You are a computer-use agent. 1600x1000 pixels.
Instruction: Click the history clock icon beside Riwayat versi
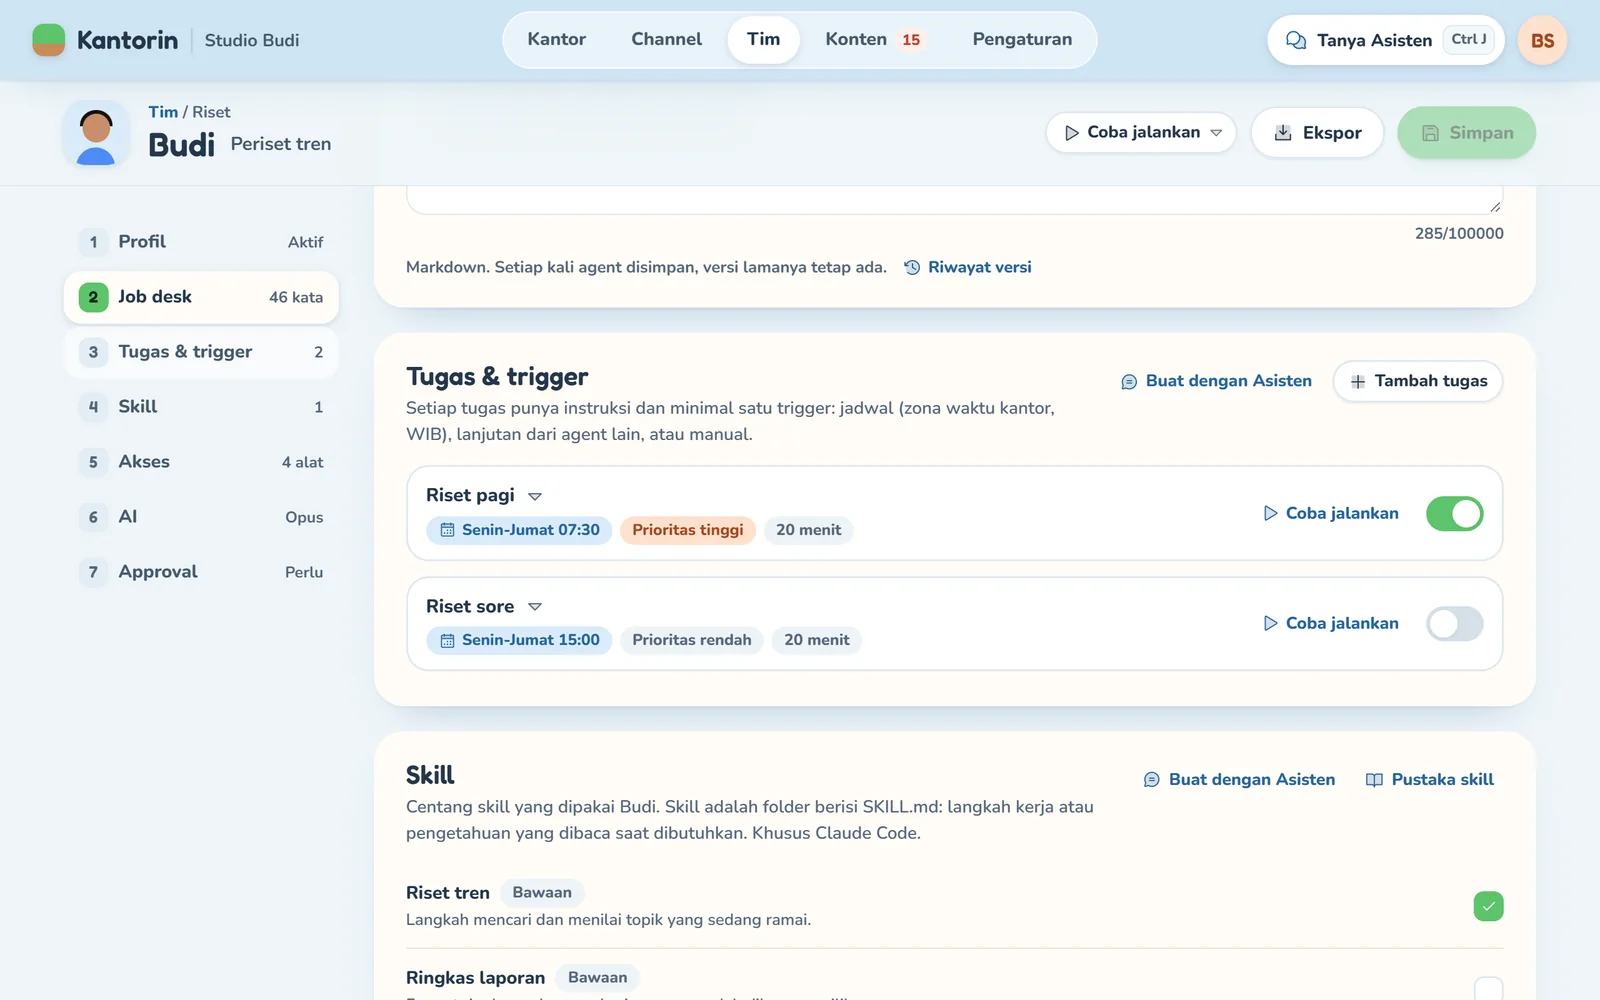tap(912, 267)
